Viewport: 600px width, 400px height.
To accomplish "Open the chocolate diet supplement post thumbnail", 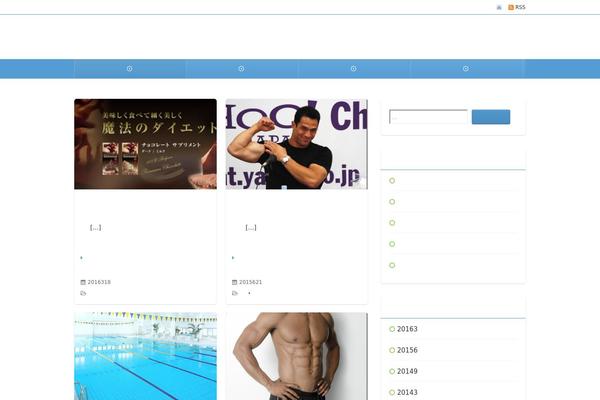I will click(x=145, y=144).
